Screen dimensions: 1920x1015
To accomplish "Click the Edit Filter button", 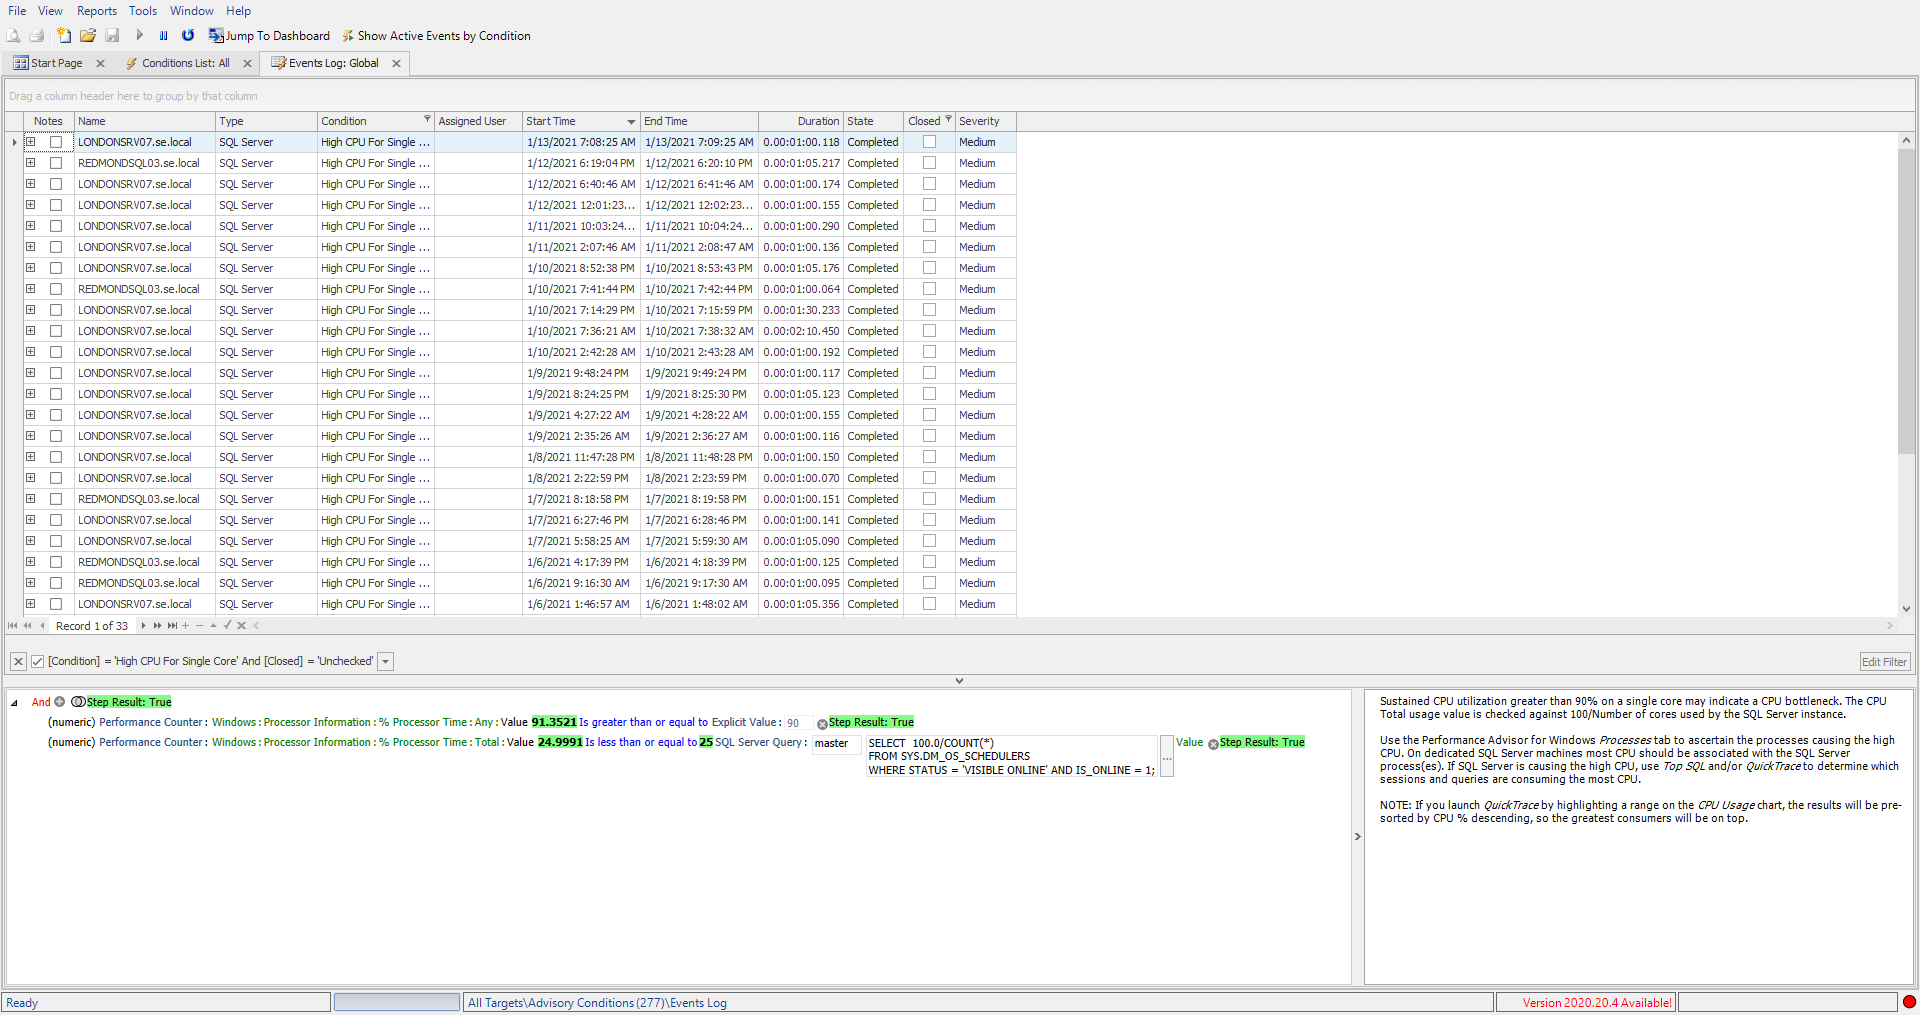I will pyautogui.click(x=1884, y=661).
